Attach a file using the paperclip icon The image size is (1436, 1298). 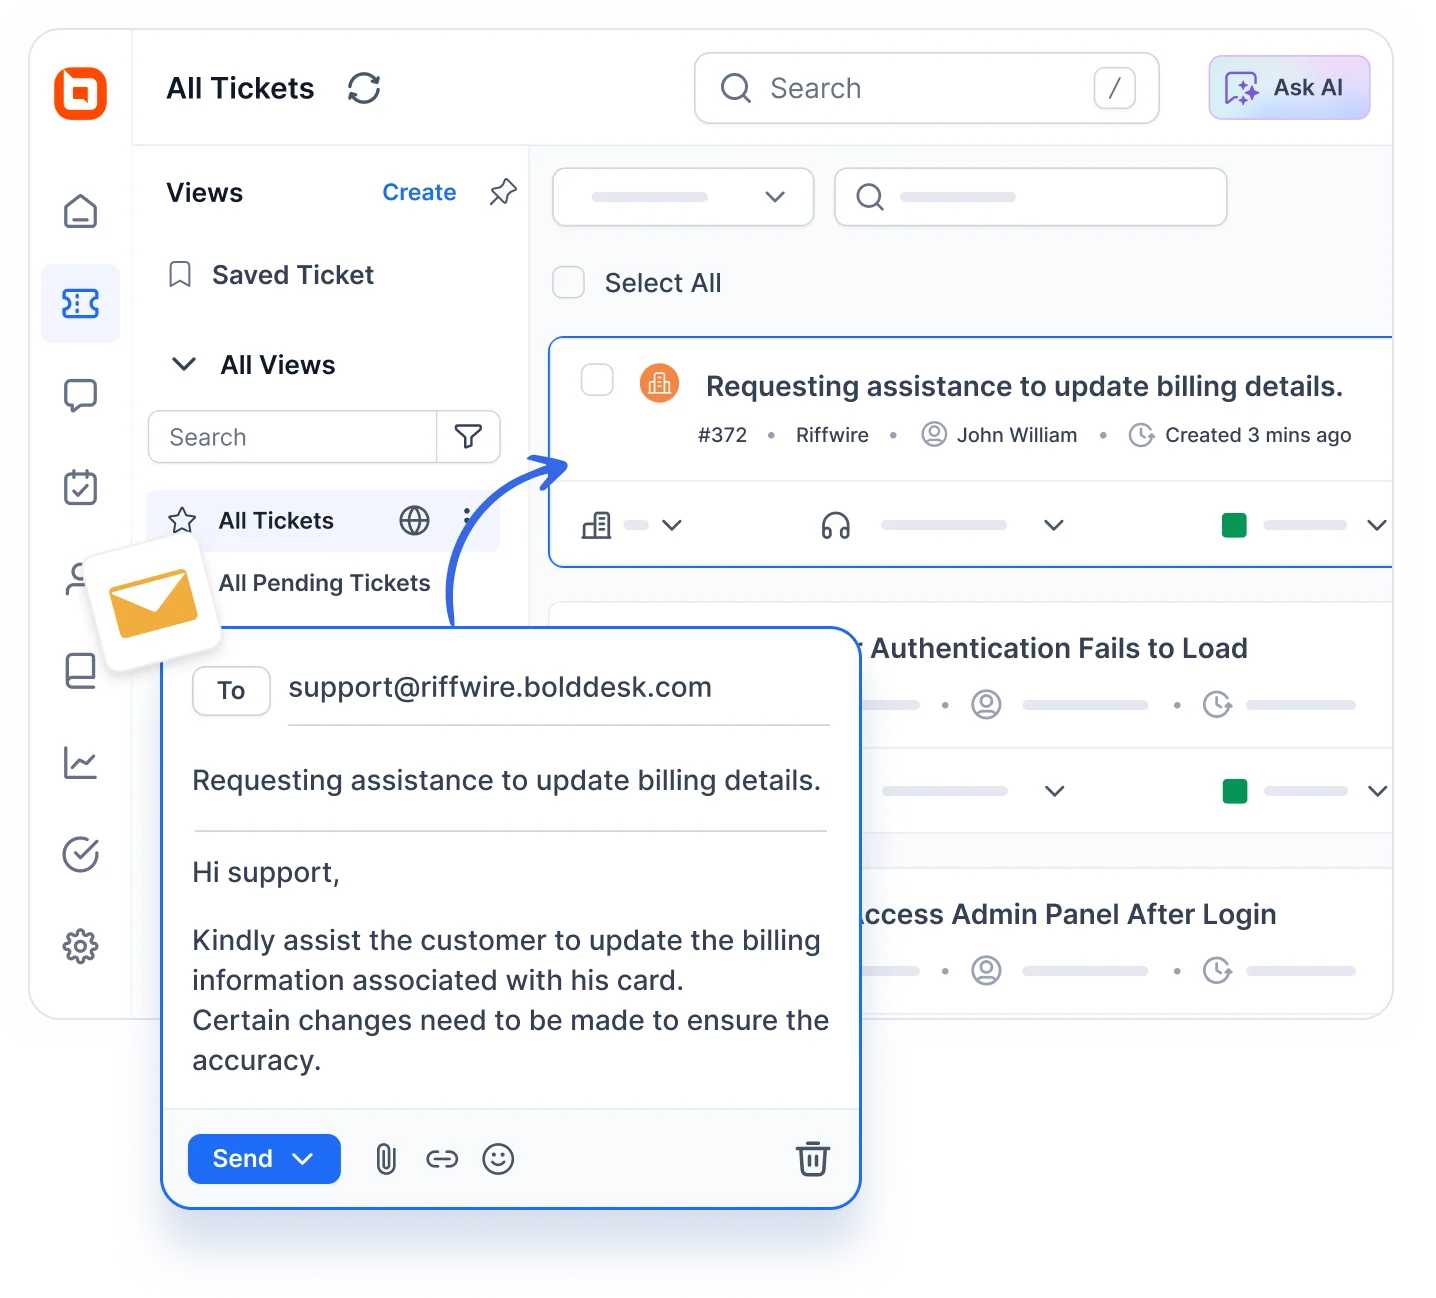coord(385,1159)
